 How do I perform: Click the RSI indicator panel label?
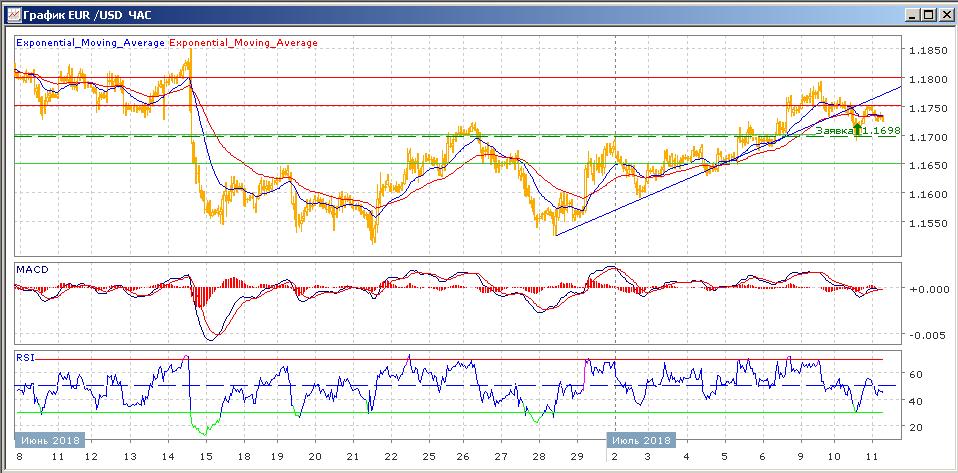pos(24,356)
